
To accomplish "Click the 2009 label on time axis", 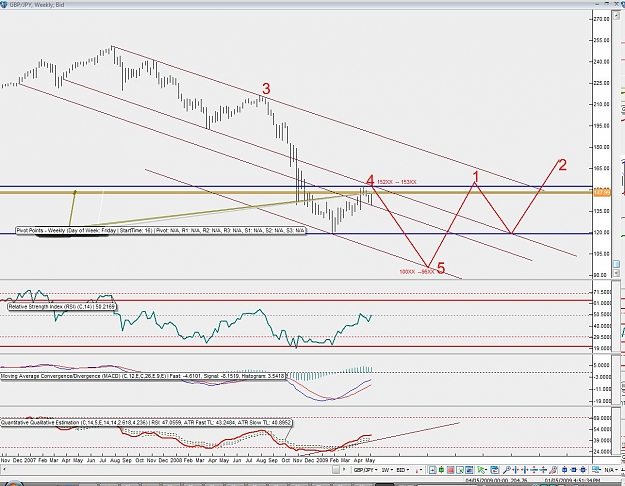I will point(322,460).
